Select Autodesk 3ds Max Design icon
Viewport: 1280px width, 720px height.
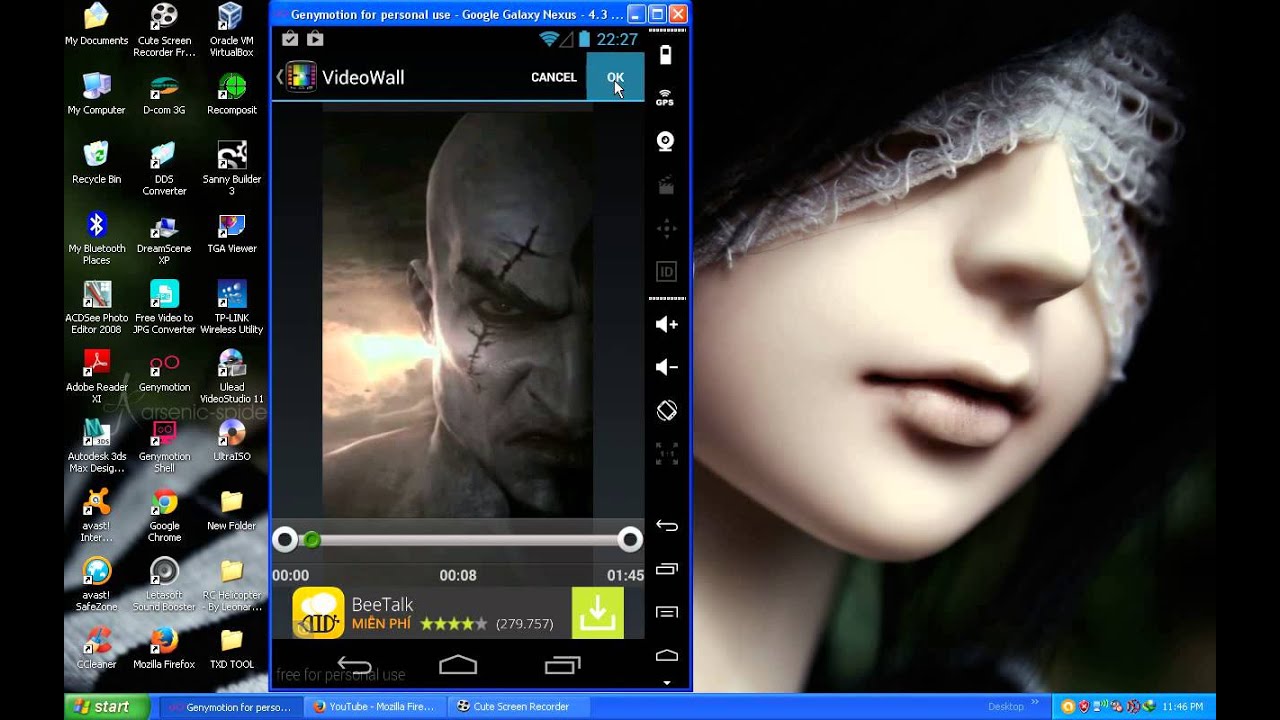(x=96, y=444)
